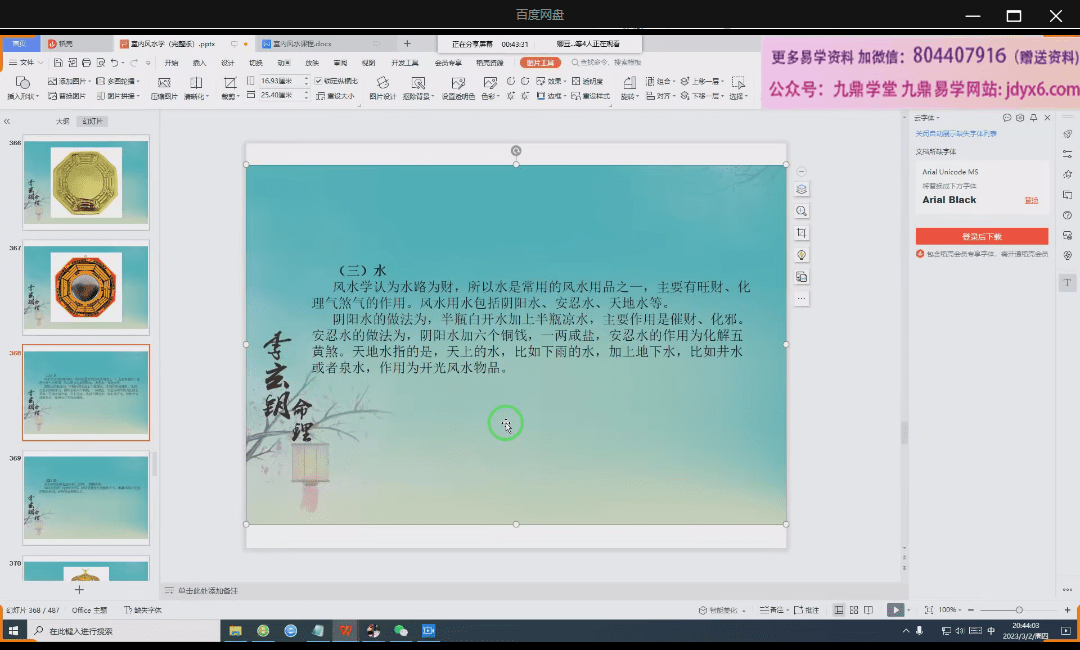This screenshot has width=1080, height=650.
Task: Click the zoom magnifier in floating toolbar
Action: (x=802, y=211)
